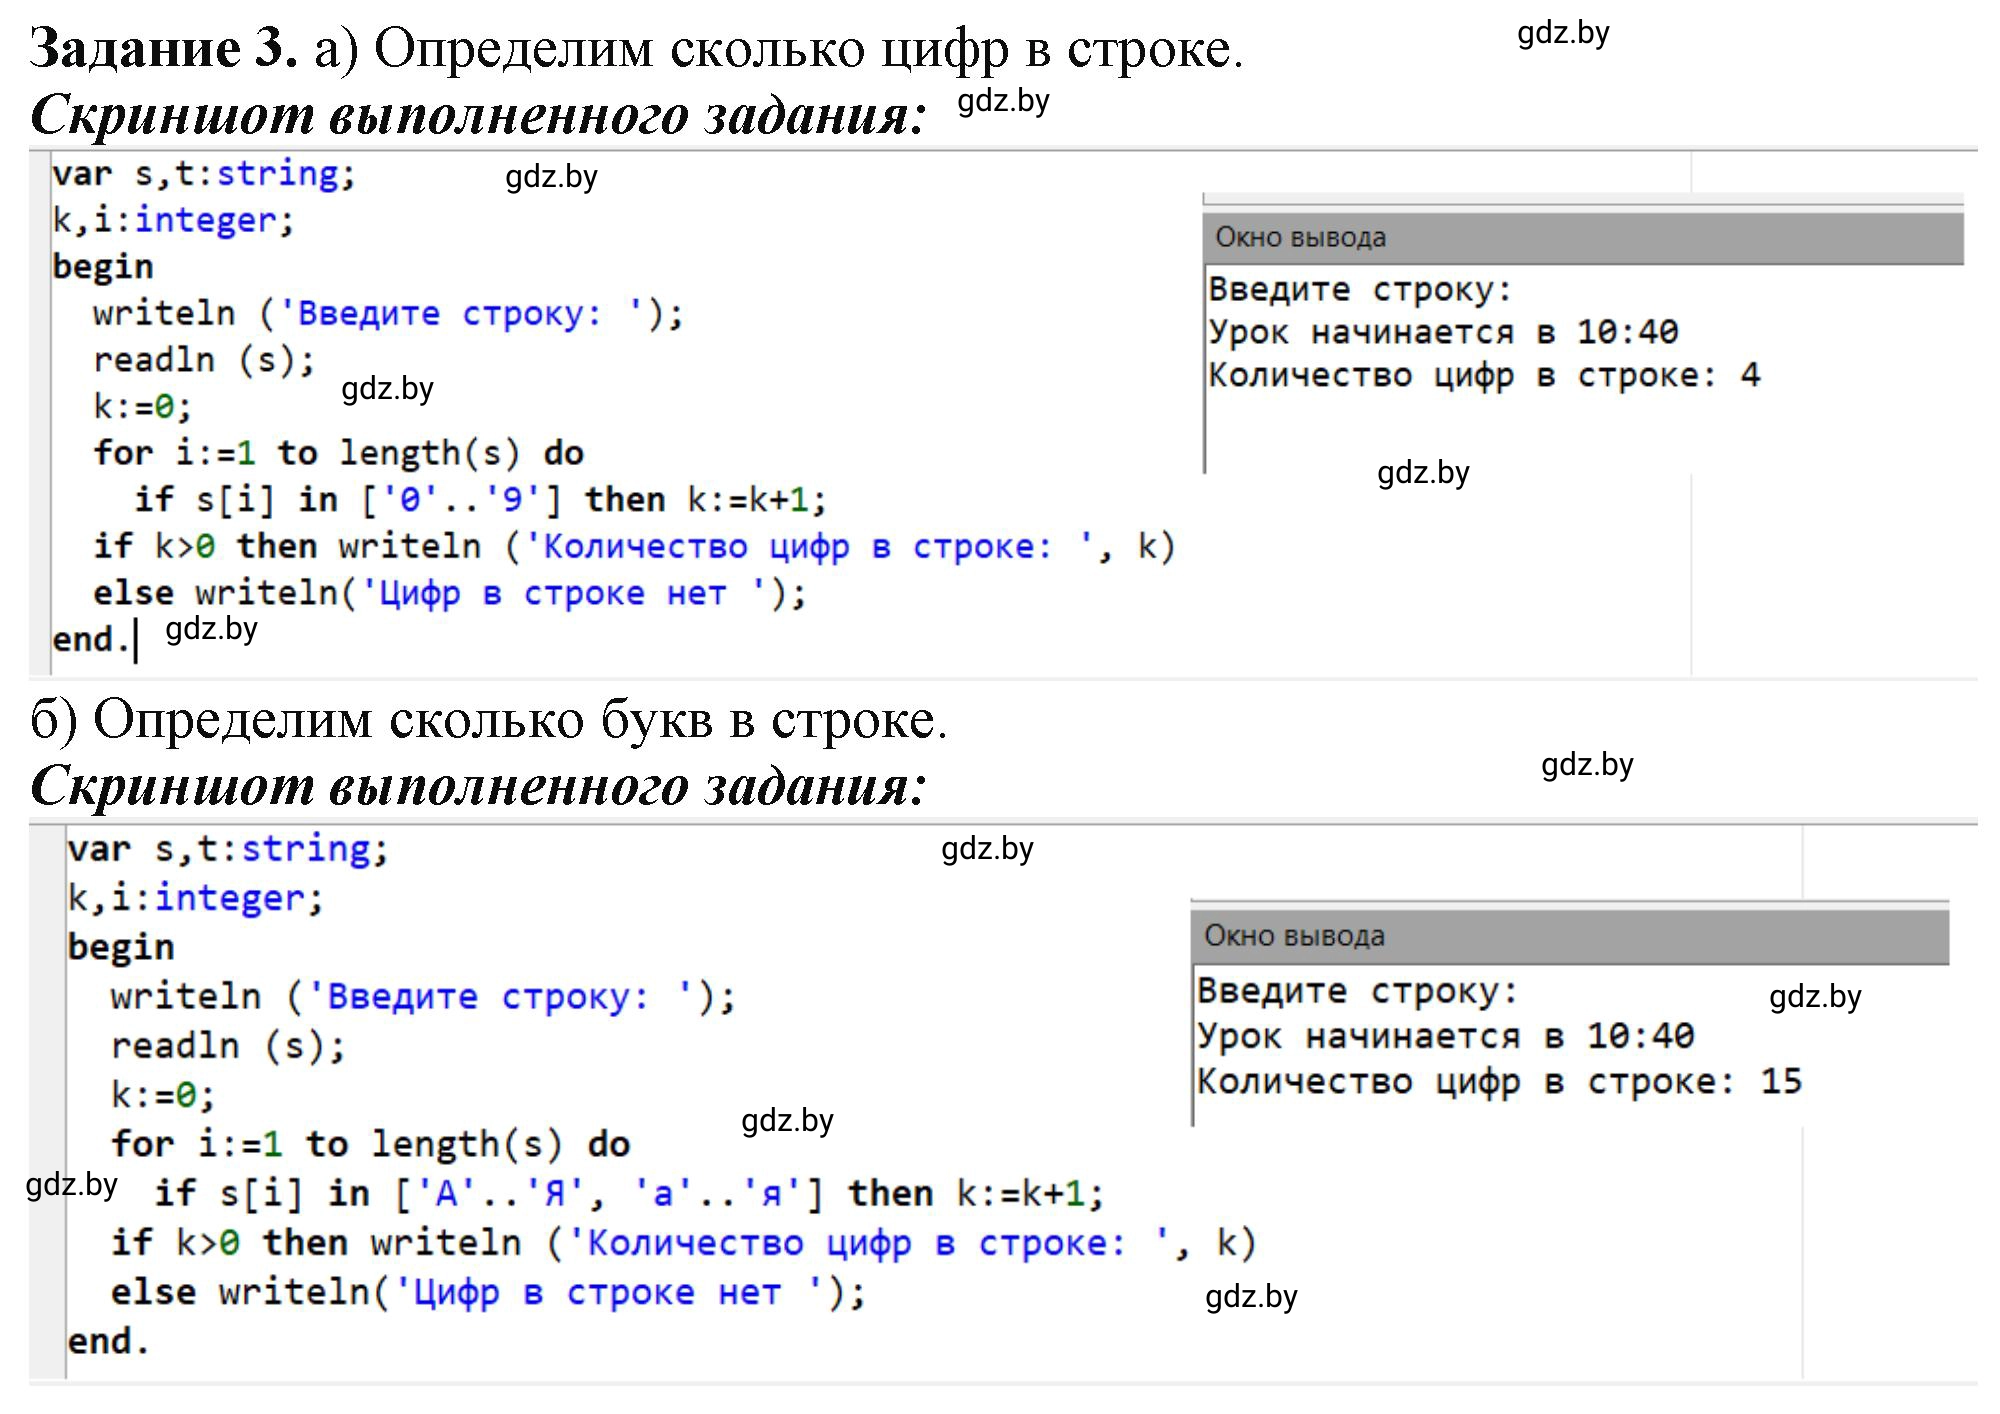Screen dimensions: 2000x1414
Task: Click 'readln (s);' in first code block
Action: [204, 360]
